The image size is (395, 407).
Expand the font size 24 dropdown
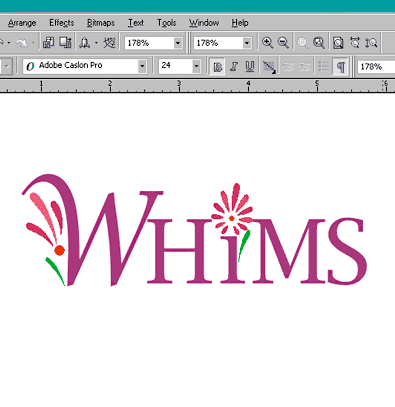[197, 66]
